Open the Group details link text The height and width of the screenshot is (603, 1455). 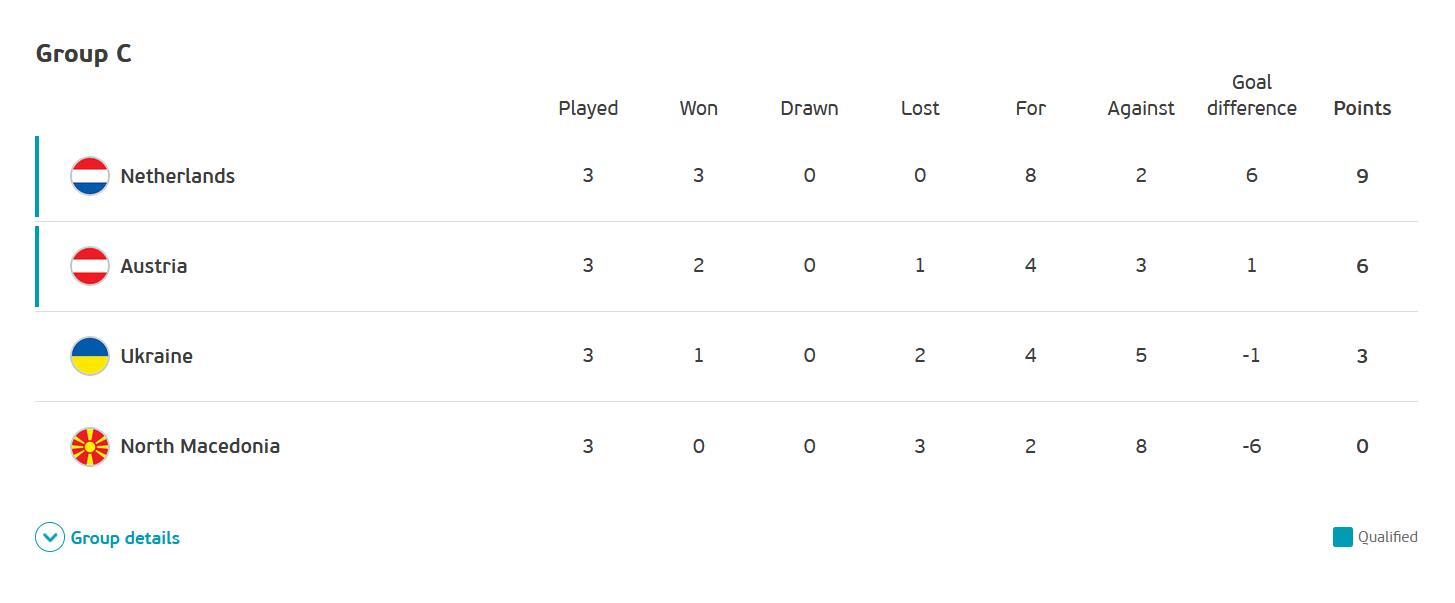click(x=125, y=538)
